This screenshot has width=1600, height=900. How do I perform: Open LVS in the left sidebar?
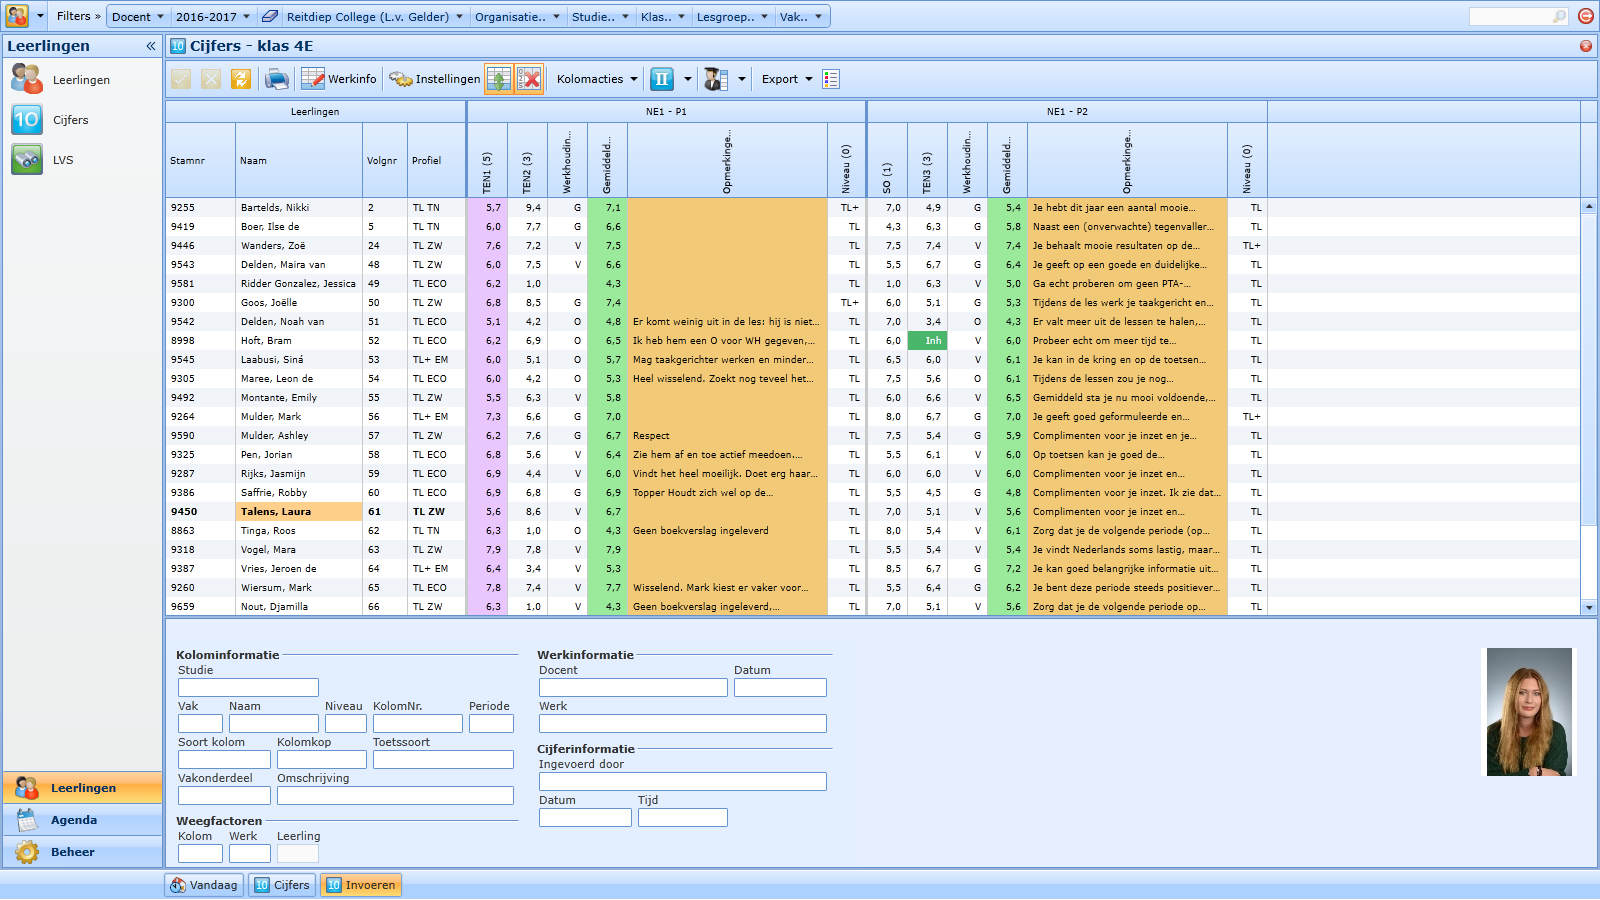(62, 160)
